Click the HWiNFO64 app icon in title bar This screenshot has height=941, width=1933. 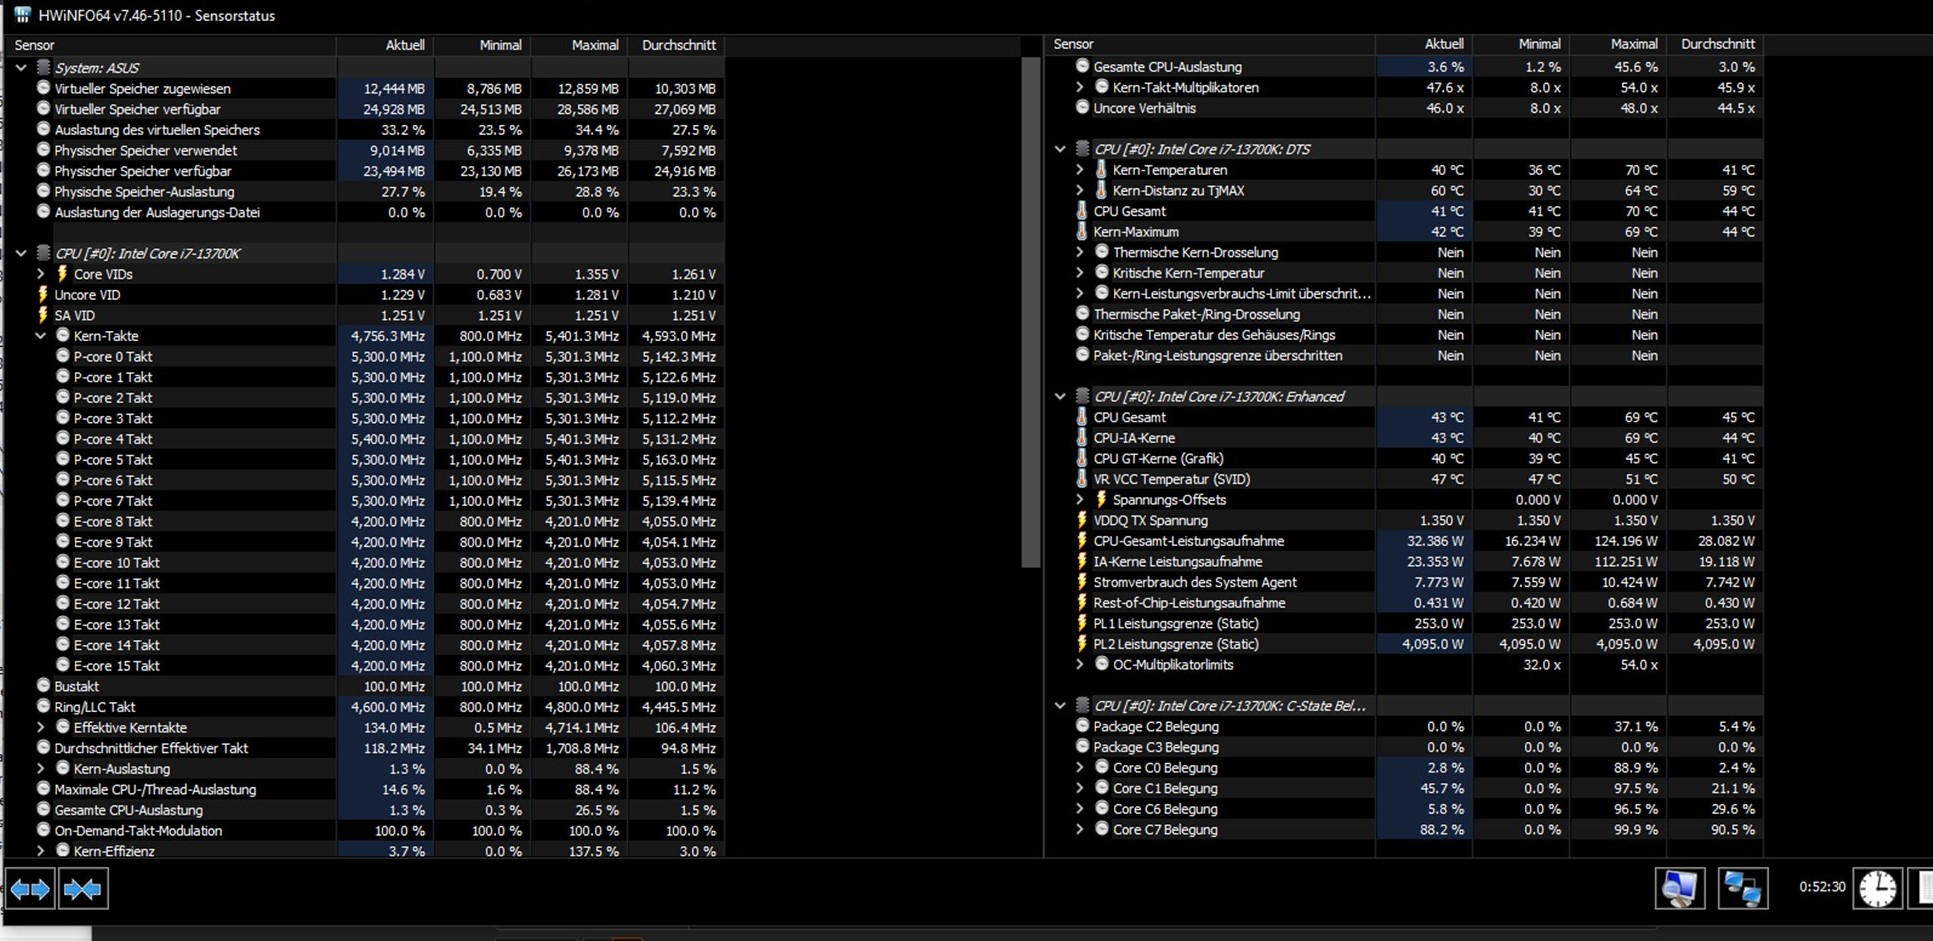[22, 15]
